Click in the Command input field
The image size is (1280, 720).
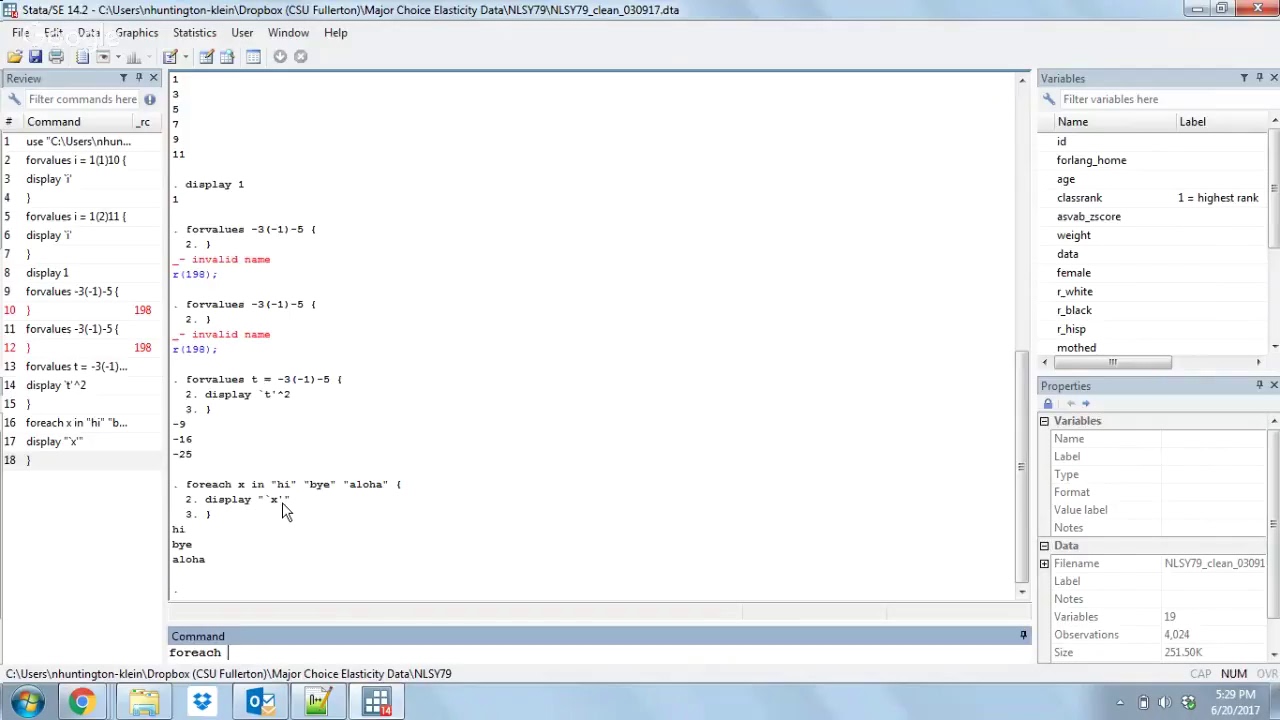point(600,652)
